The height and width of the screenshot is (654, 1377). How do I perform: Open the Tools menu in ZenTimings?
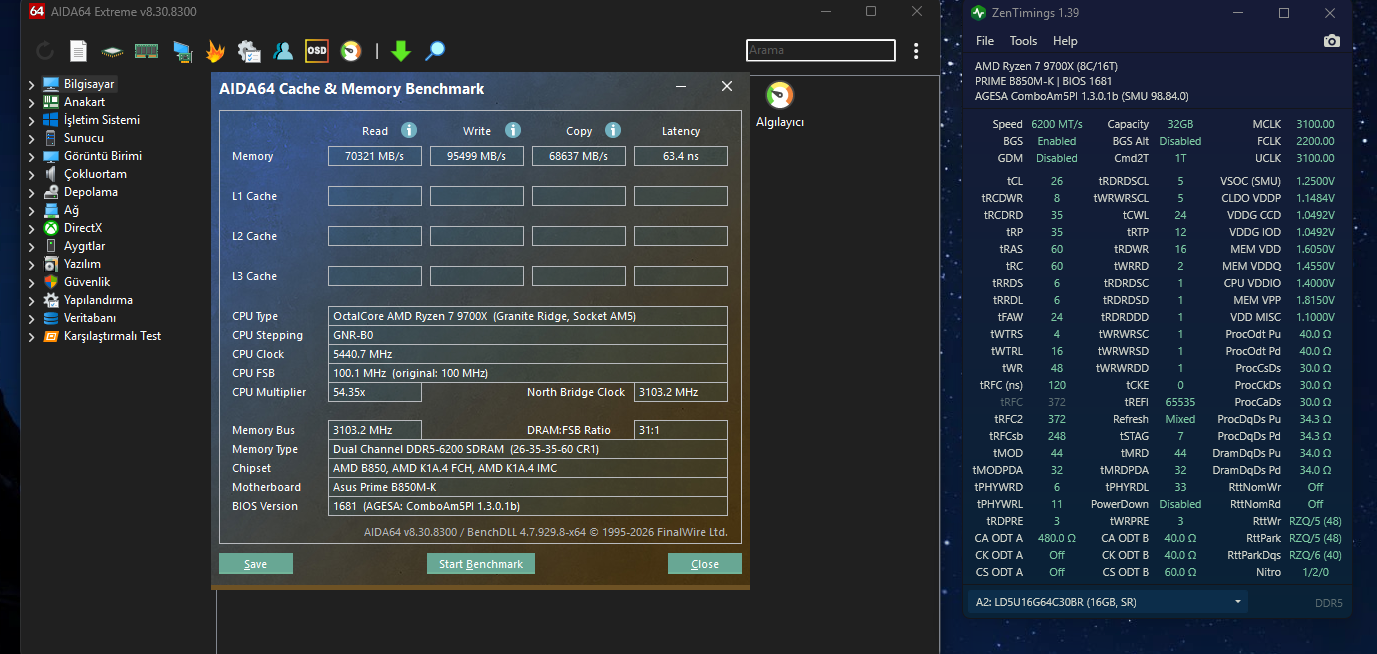[1023, 41]
